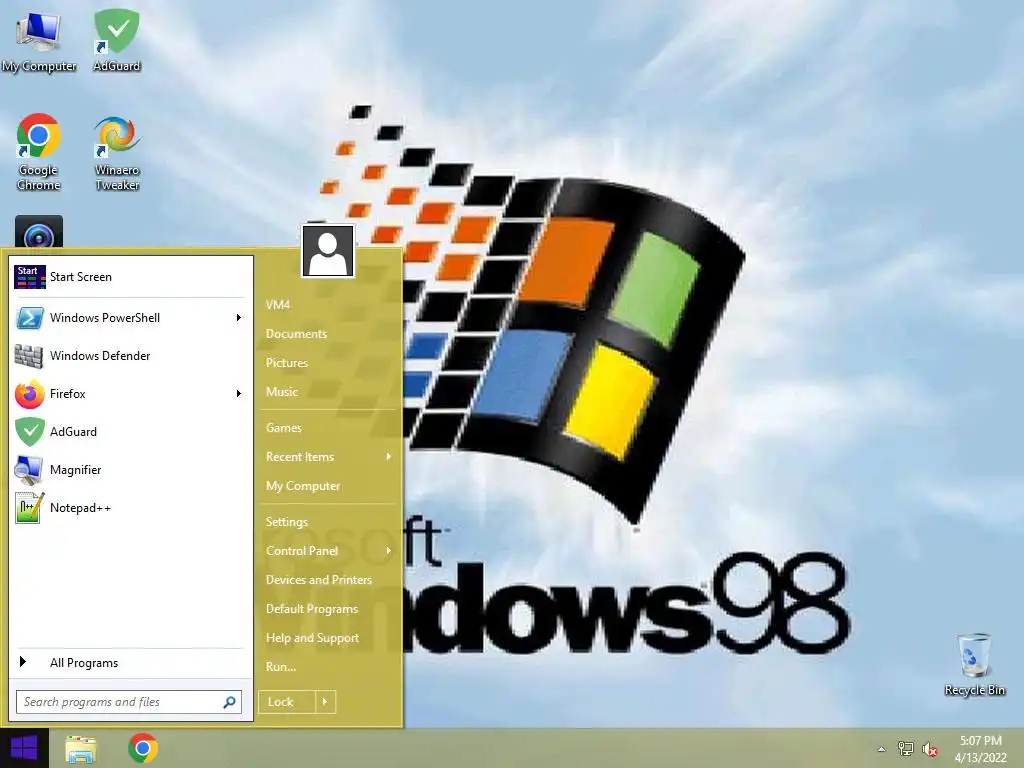The width and height of the screenshot is (1024, 768).
Task: Click the Search programs and files field
Action: click(x=129, y=702)
